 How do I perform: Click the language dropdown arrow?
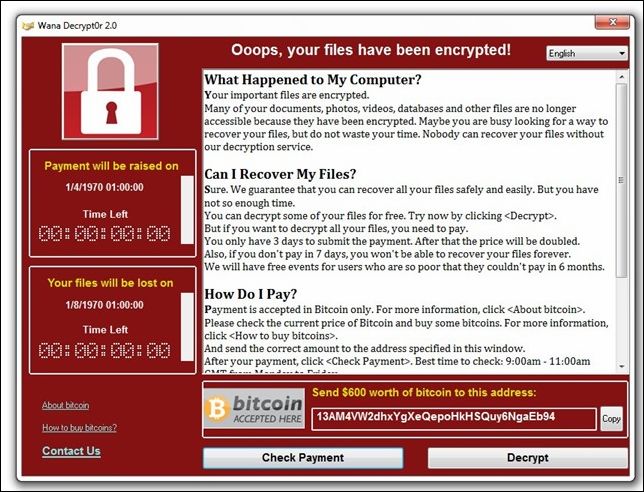(x=622, y=53)
